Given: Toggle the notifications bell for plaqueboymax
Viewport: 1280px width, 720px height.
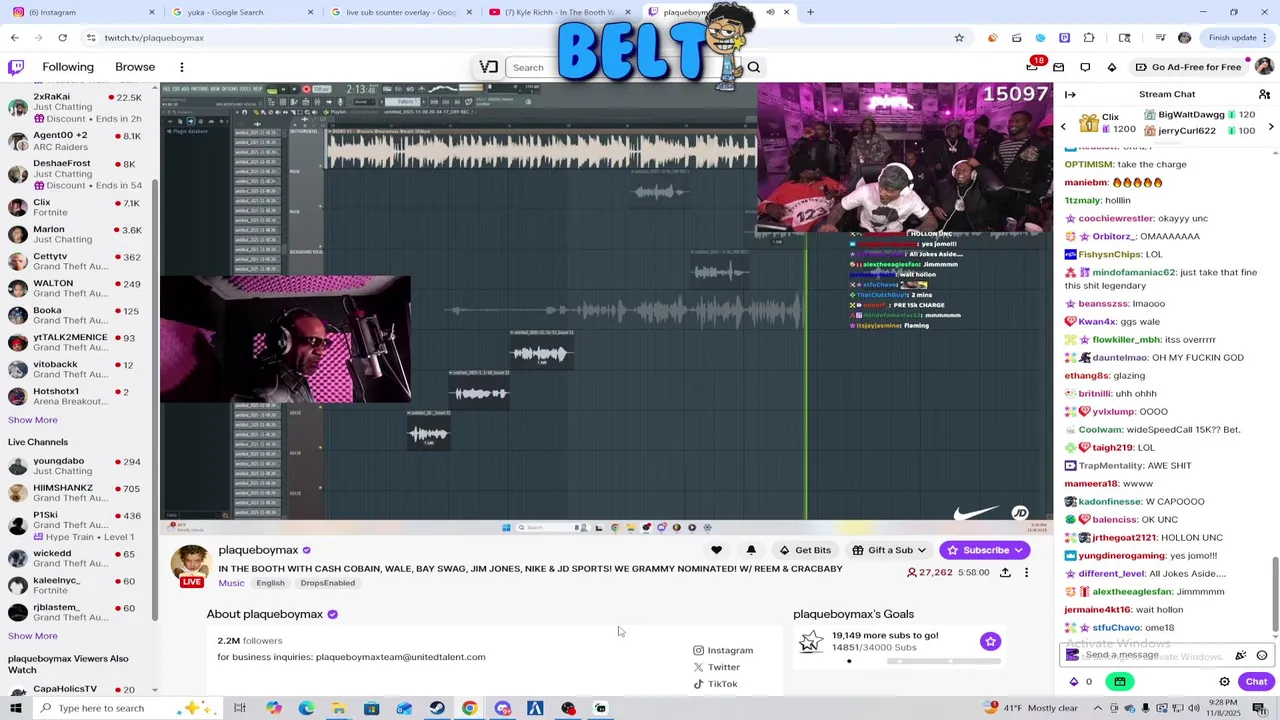Looking at the screenshot, I should pos(751,550).
